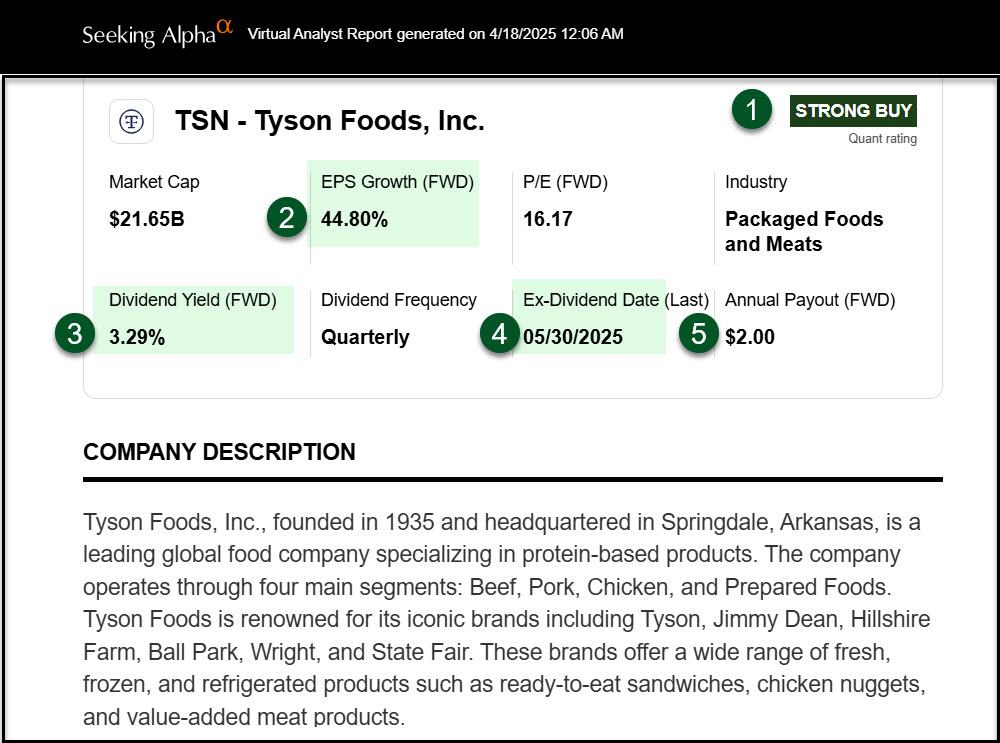Viewport: 1000px width, 743px height.
Task: Click the Seeking Alpha logo
Action: [x=157, y=34]
